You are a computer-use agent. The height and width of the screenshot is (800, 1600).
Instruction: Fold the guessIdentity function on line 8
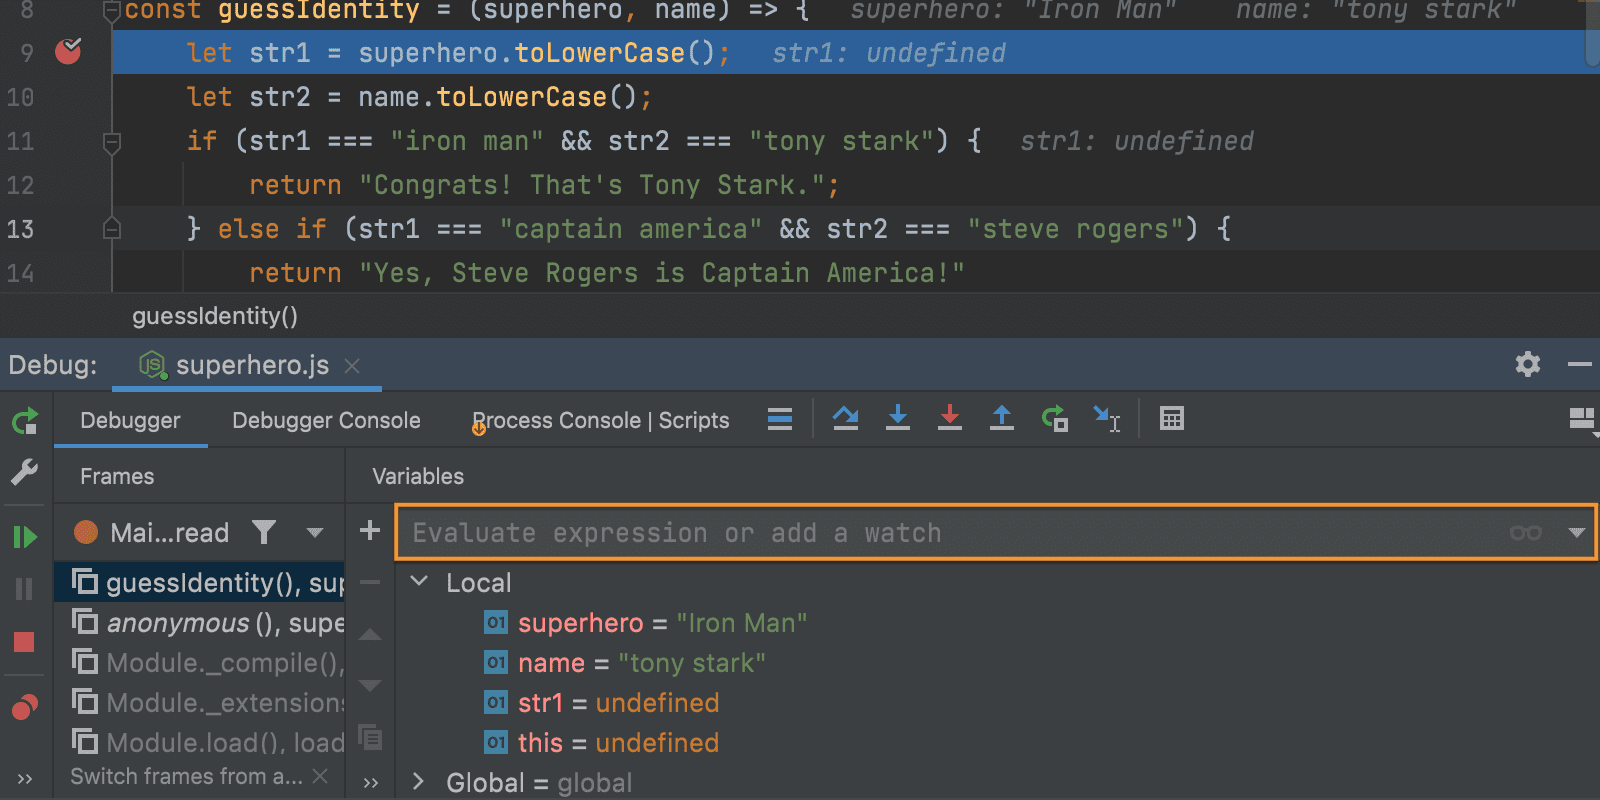[x=112, y=11]
